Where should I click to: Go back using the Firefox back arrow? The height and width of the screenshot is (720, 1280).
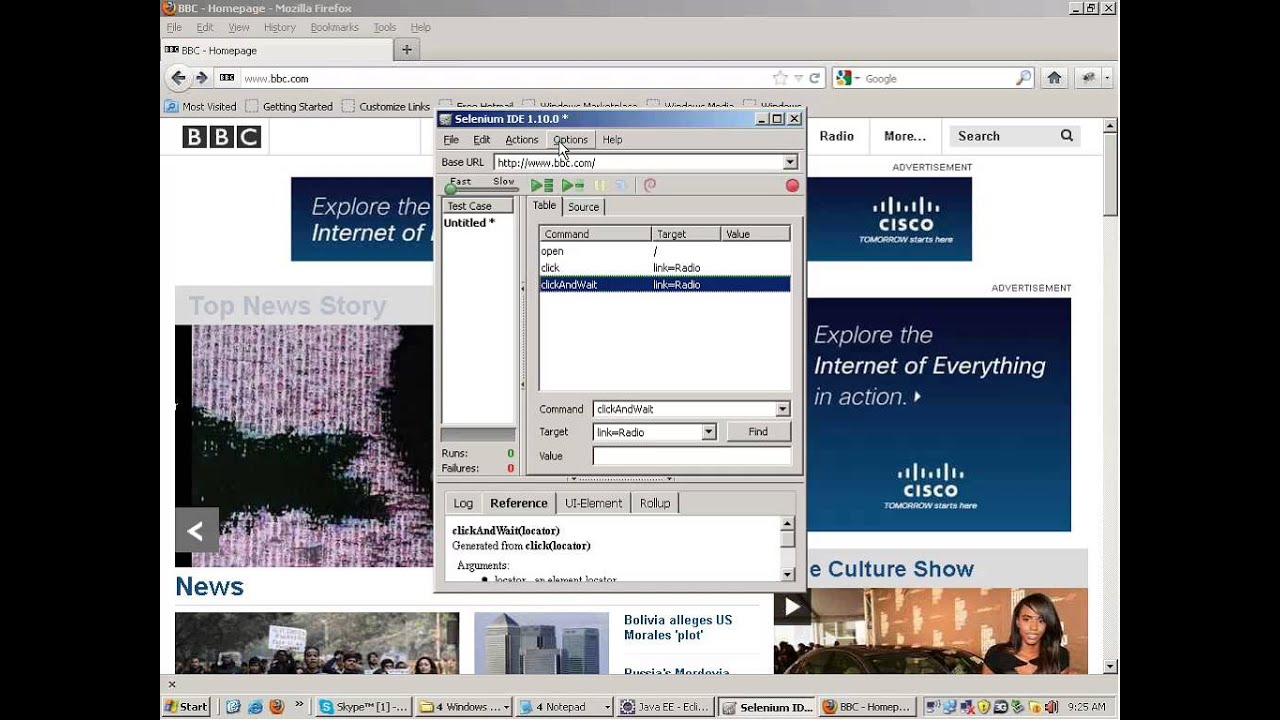[178, 78]
